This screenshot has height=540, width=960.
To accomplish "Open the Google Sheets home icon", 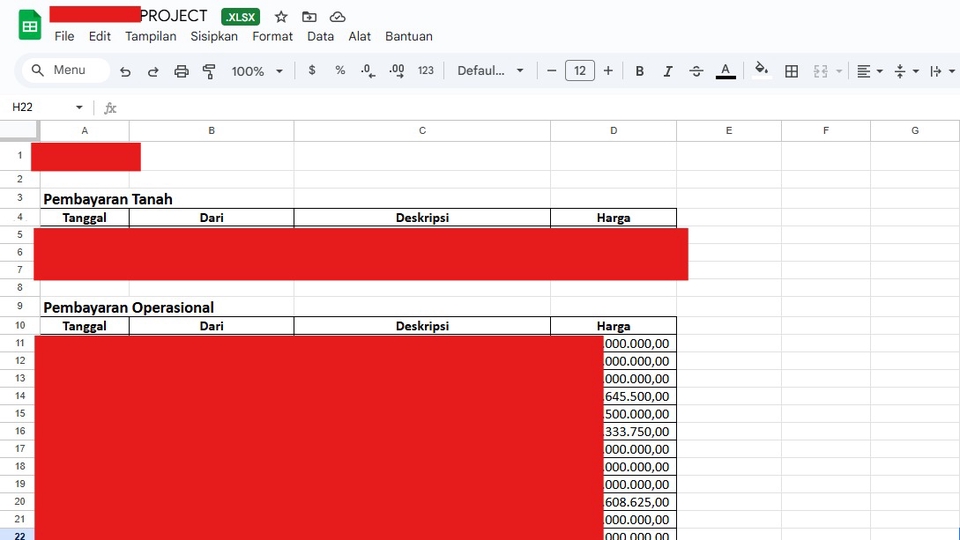I will (x=29, y=26).
